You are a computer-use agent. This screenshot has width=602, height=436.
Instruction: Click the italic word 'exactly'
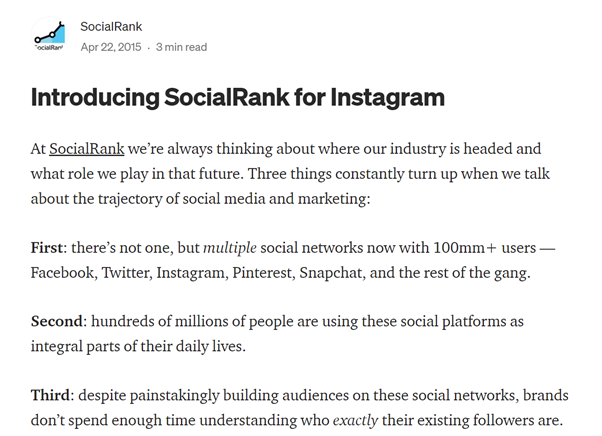tap(355, 421)
